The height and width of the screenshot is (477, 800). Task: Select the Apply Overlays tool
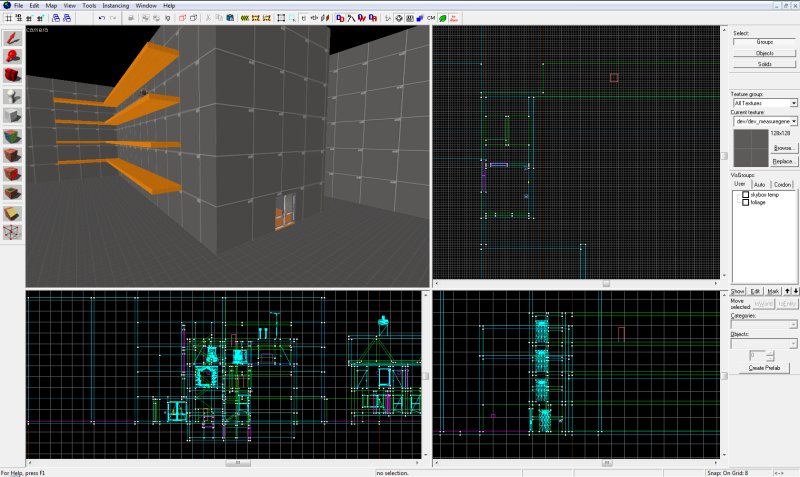[12, 193]
